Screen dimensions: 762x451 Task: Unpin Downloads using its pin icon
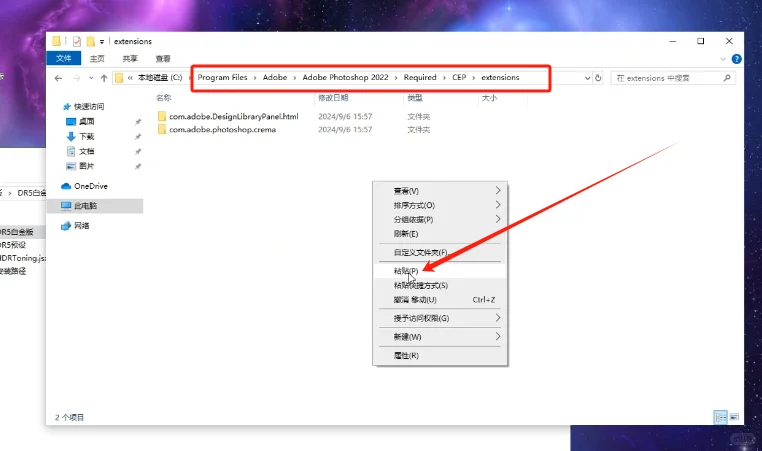coord(138,137)
